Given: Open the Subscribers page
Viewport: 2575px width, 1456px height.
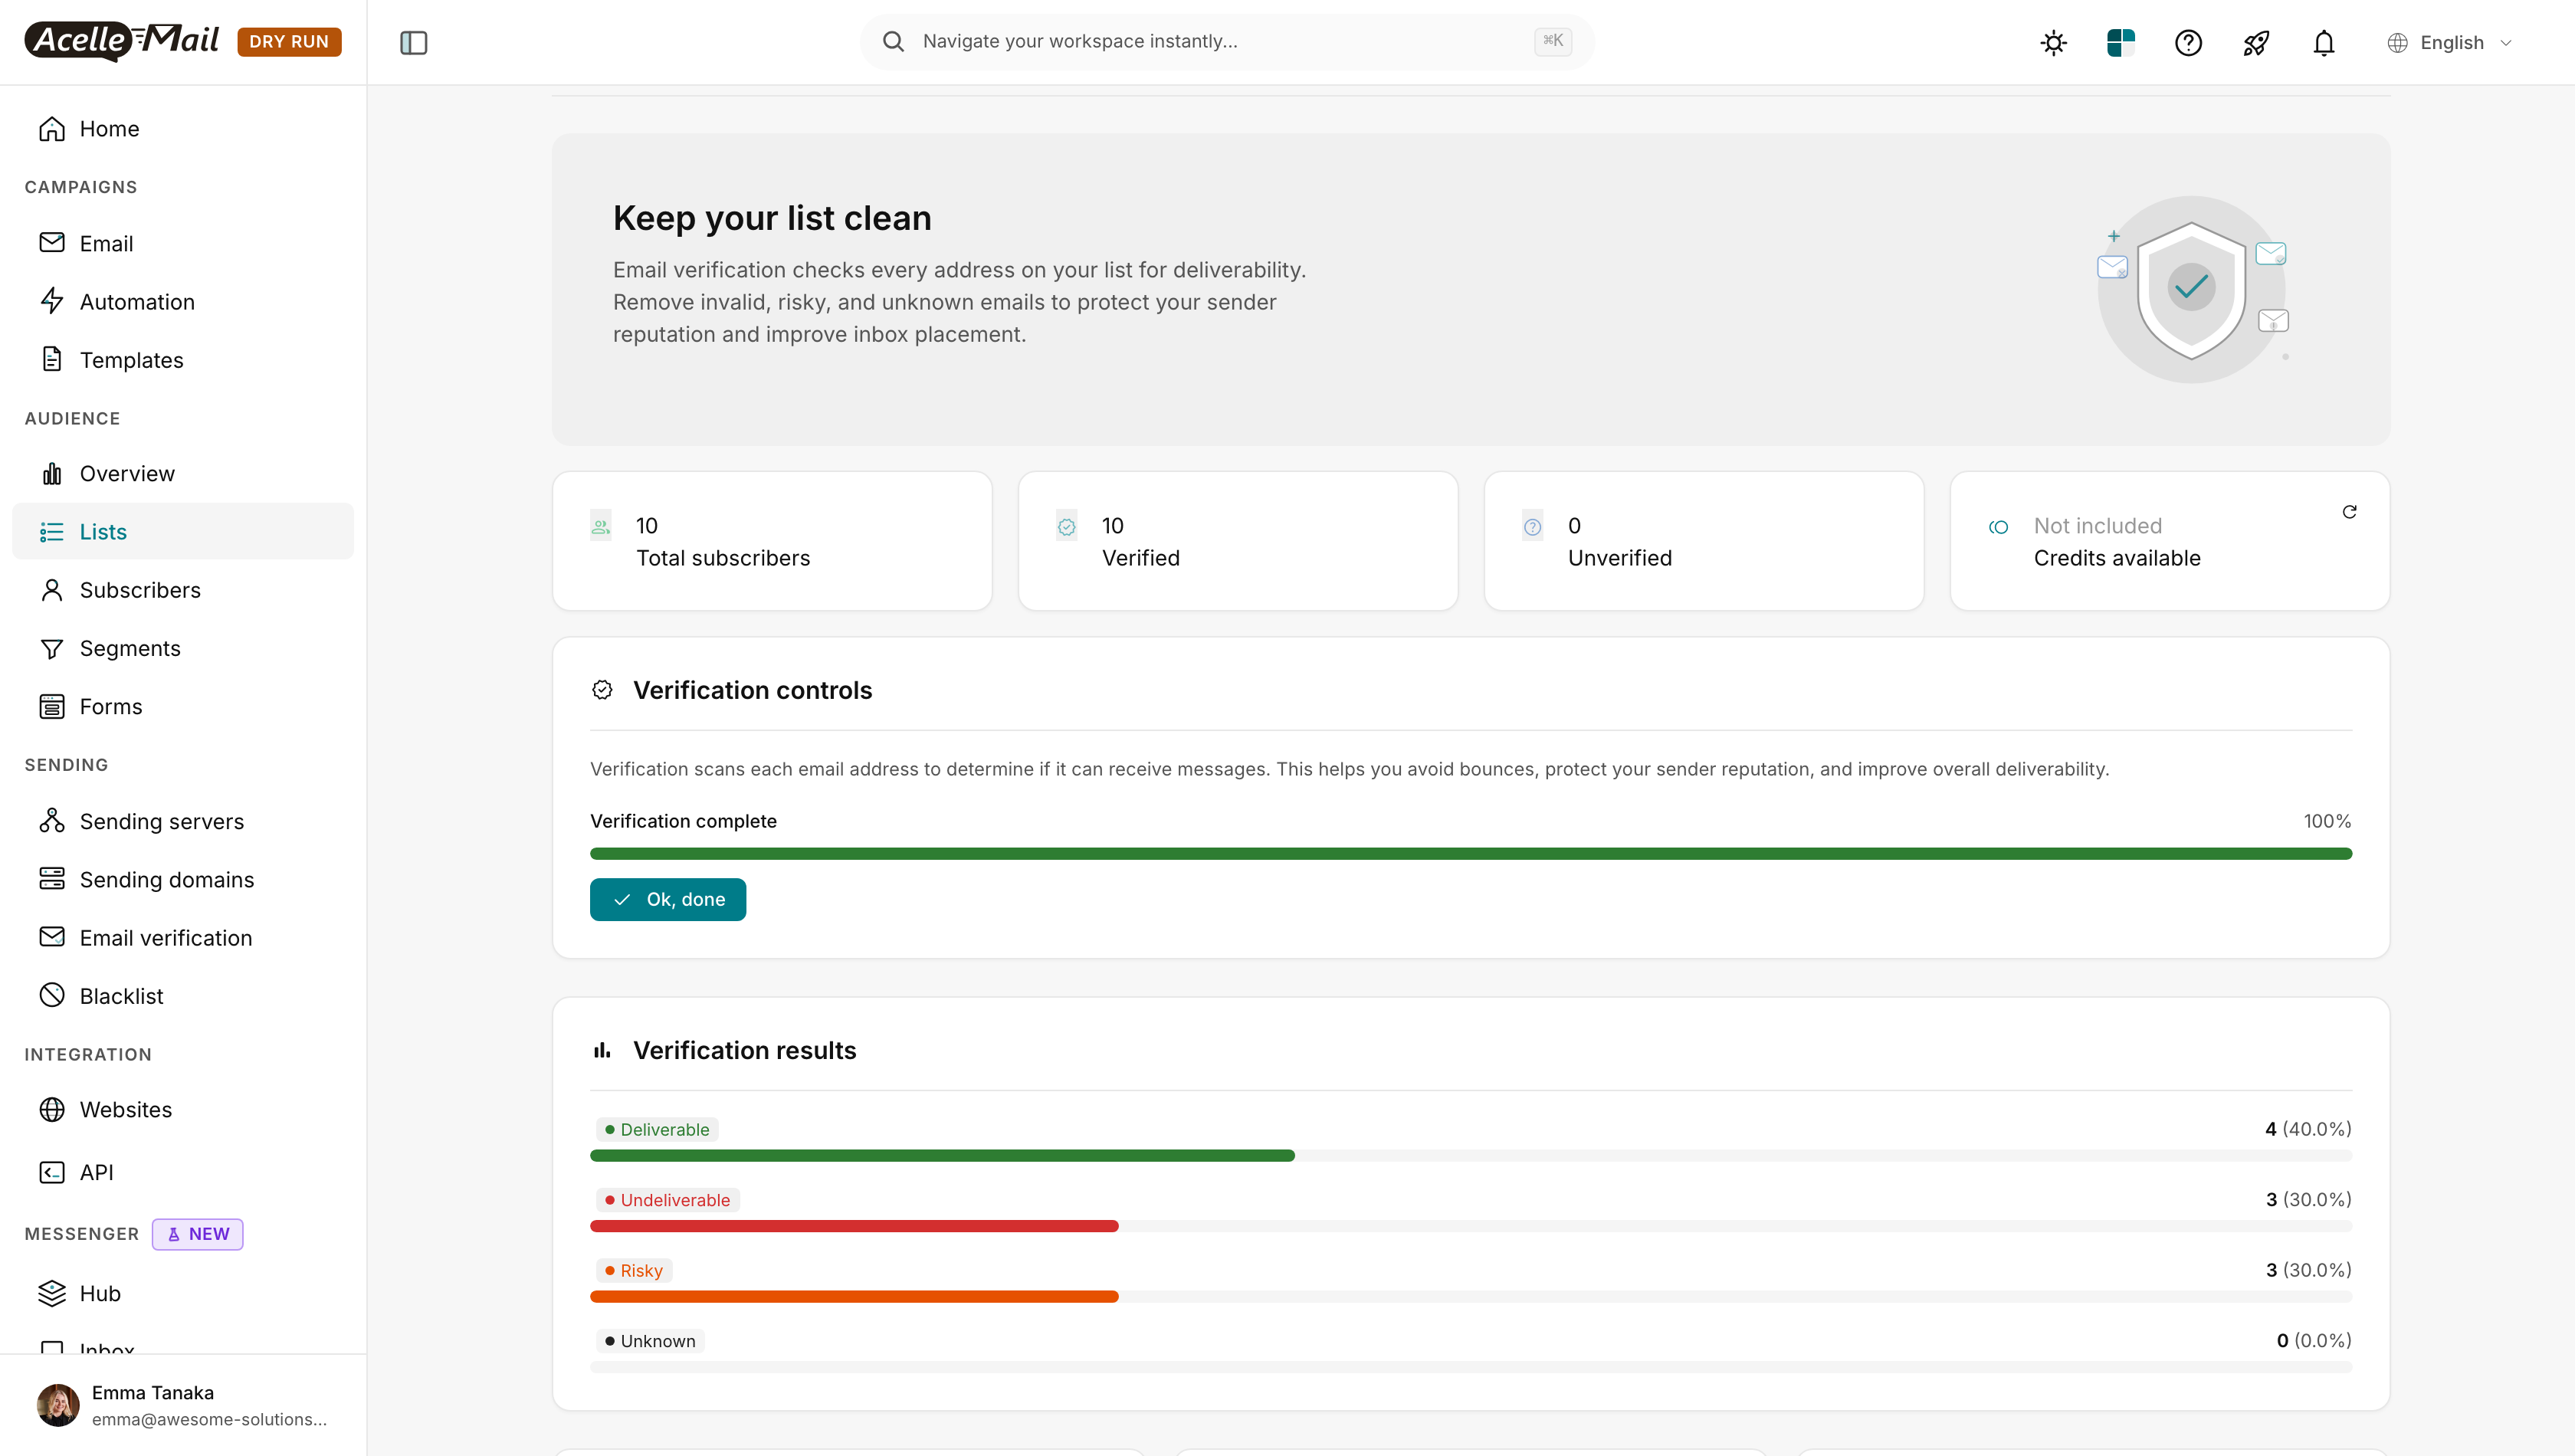Looking at the screenshot, I should pos(183,589).
